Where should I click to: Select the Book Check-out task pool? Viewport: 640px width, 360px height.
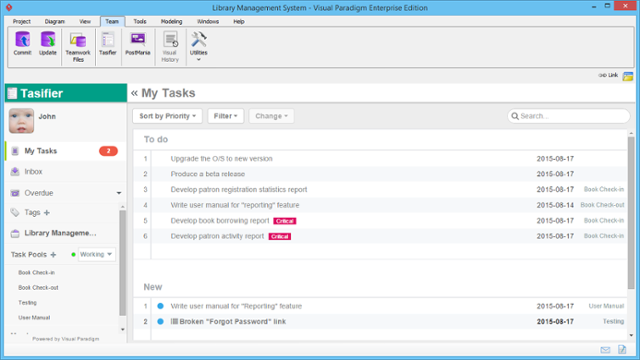(x=38, y=288)
